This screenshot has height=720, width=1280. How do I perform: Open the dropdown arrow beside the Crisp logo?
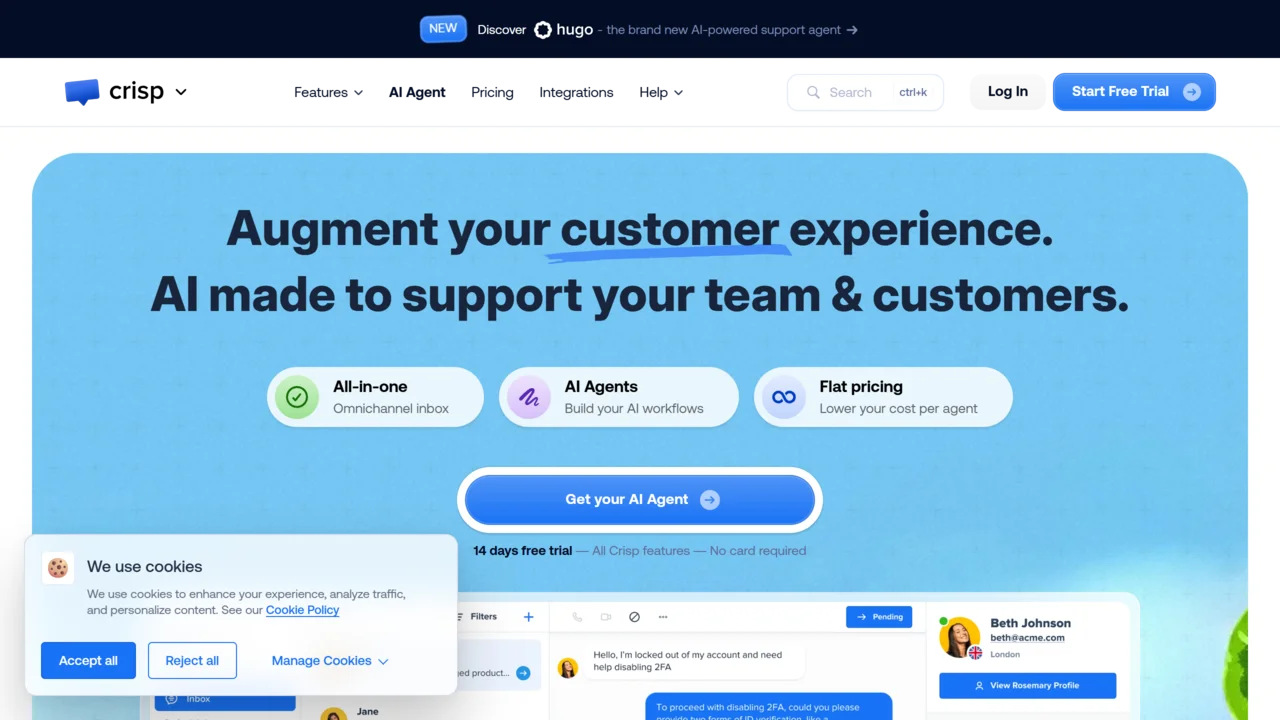tap(181, 92)
